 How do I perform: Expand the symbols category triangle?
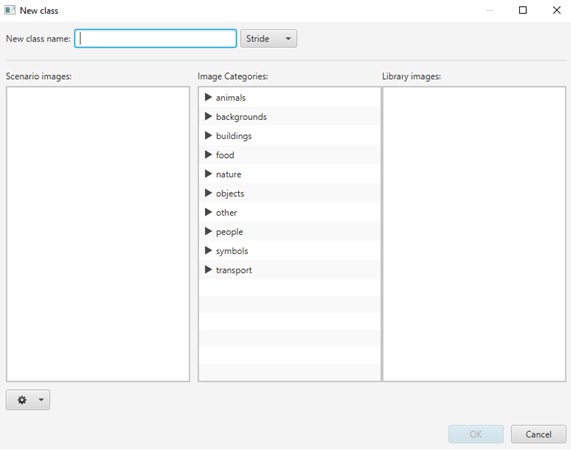point(208,250)
